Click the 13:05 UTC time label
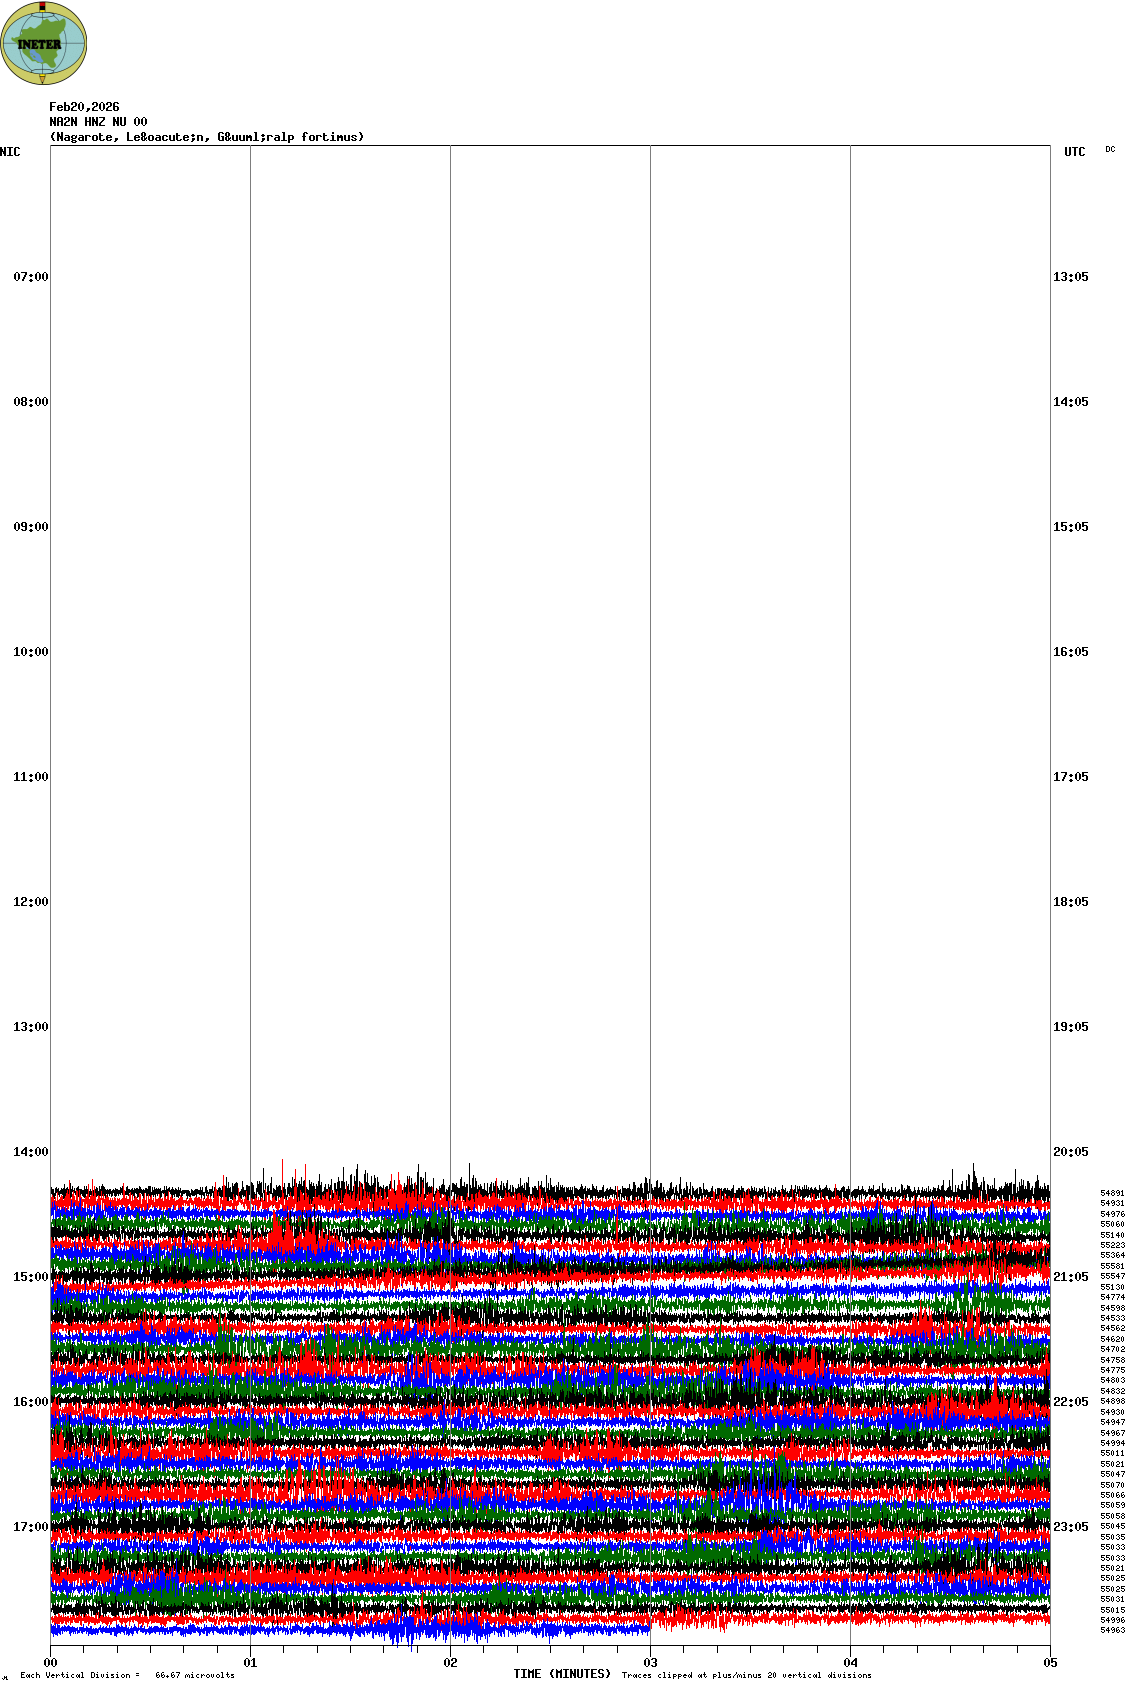This screenshot has width=1130, height=1689. [x=1070, y=277]
